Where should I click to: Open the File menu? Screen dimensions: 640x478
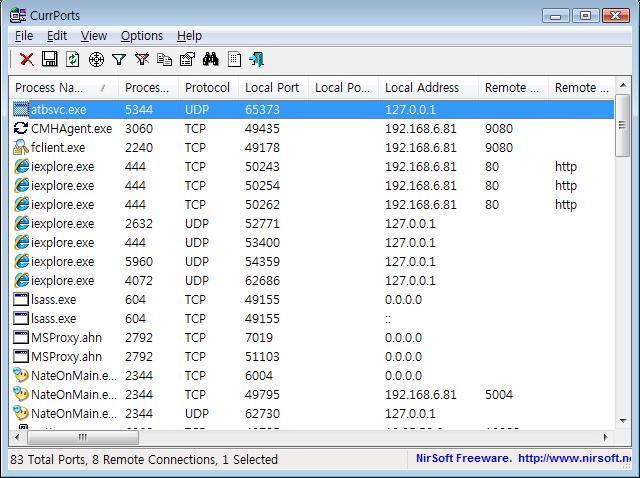[24, 36]
